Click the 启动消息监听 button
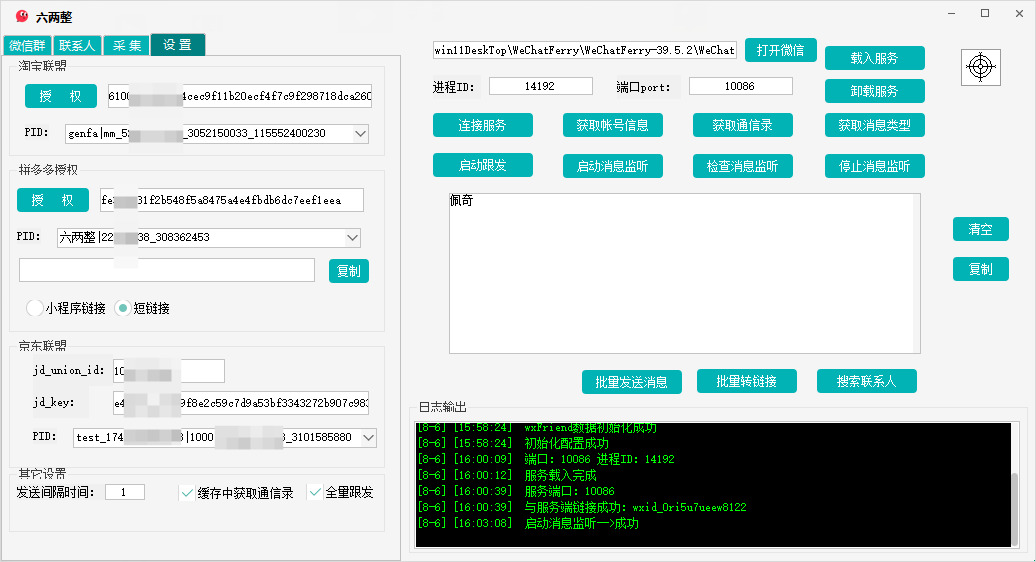 (x=612, y=166)
